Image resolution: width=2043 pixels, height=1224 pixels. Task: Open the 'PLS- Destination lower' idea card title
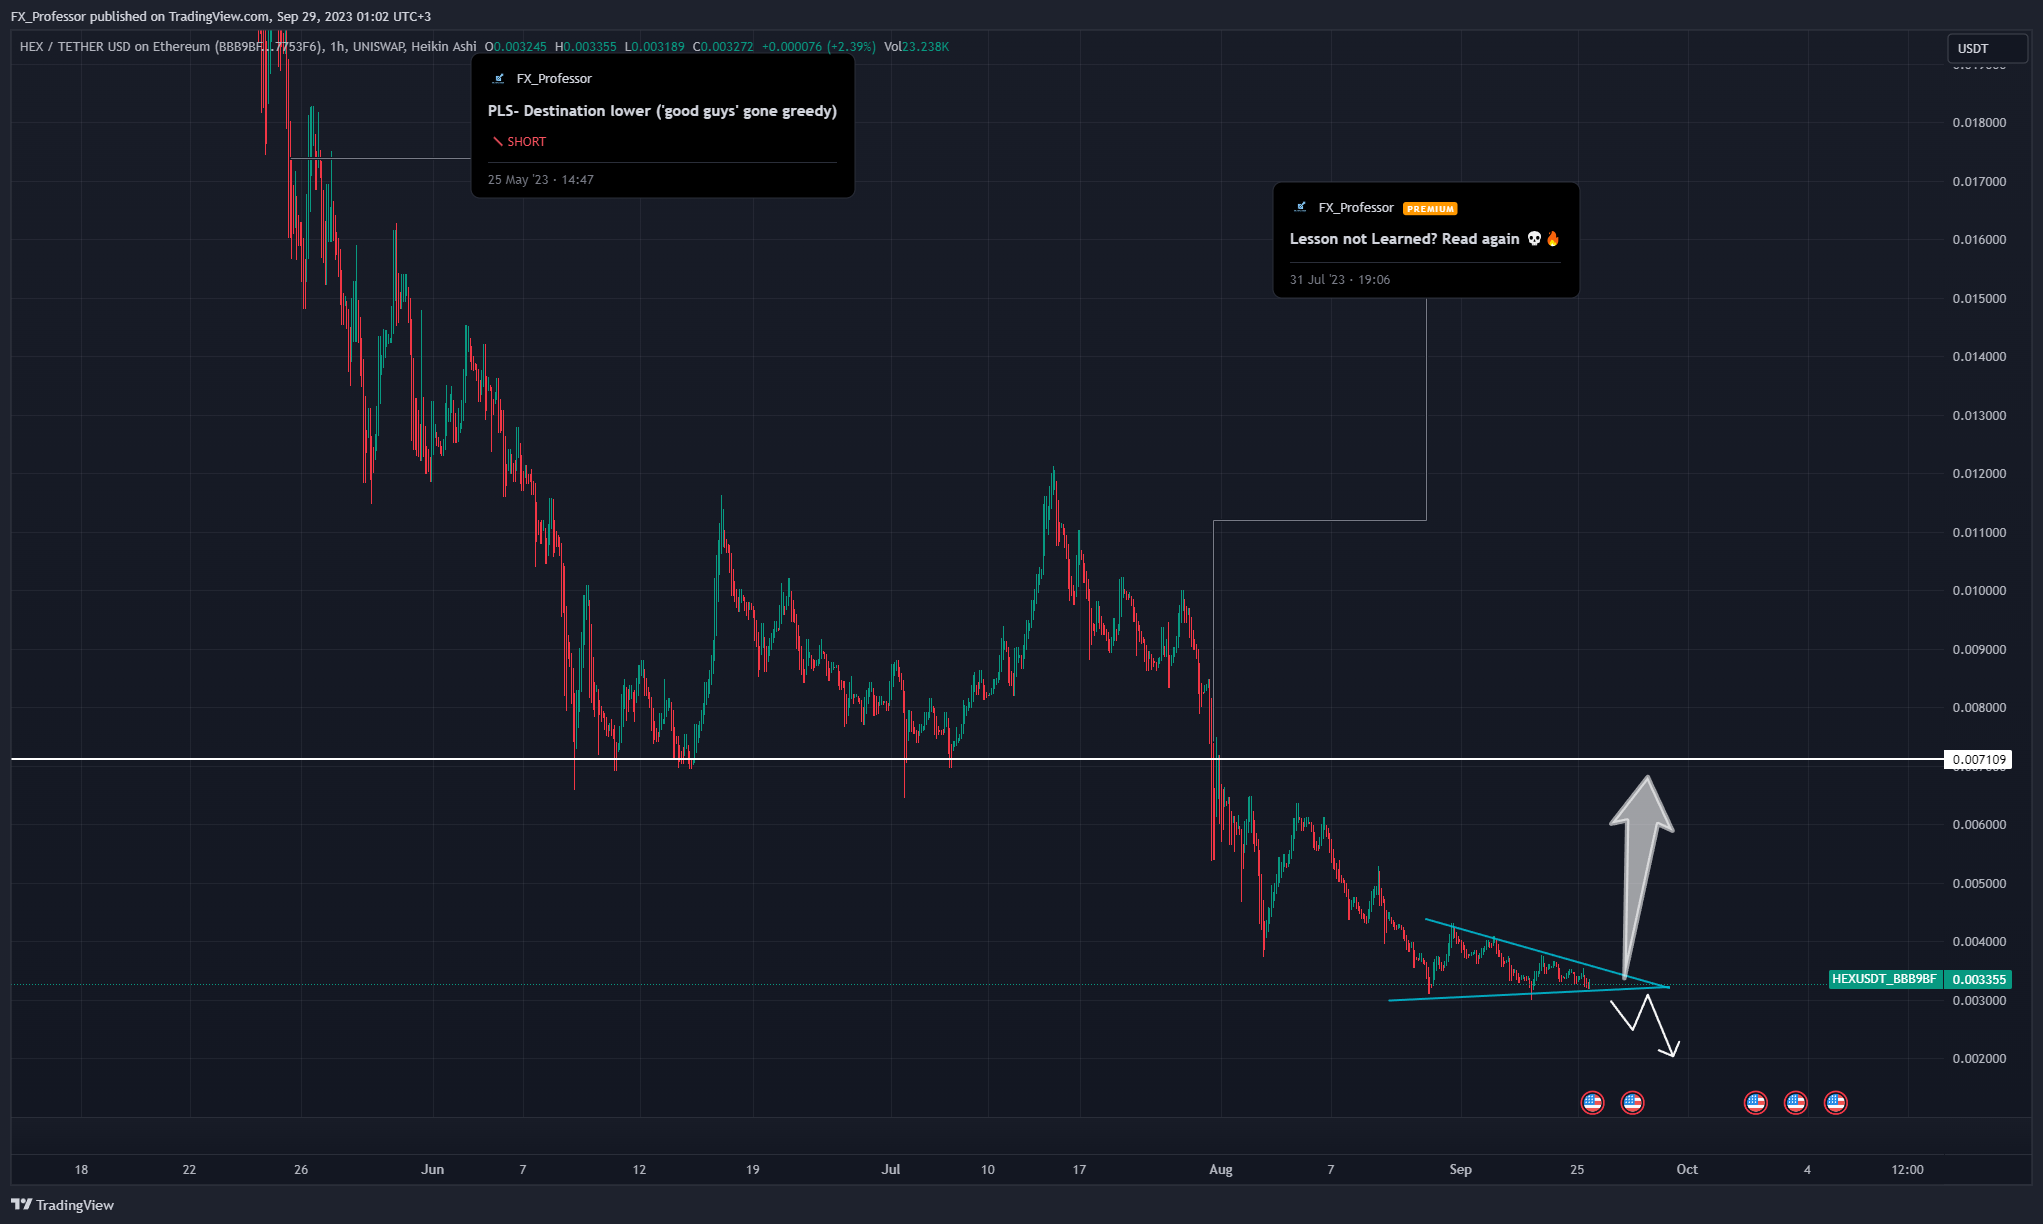pos(662,111)
